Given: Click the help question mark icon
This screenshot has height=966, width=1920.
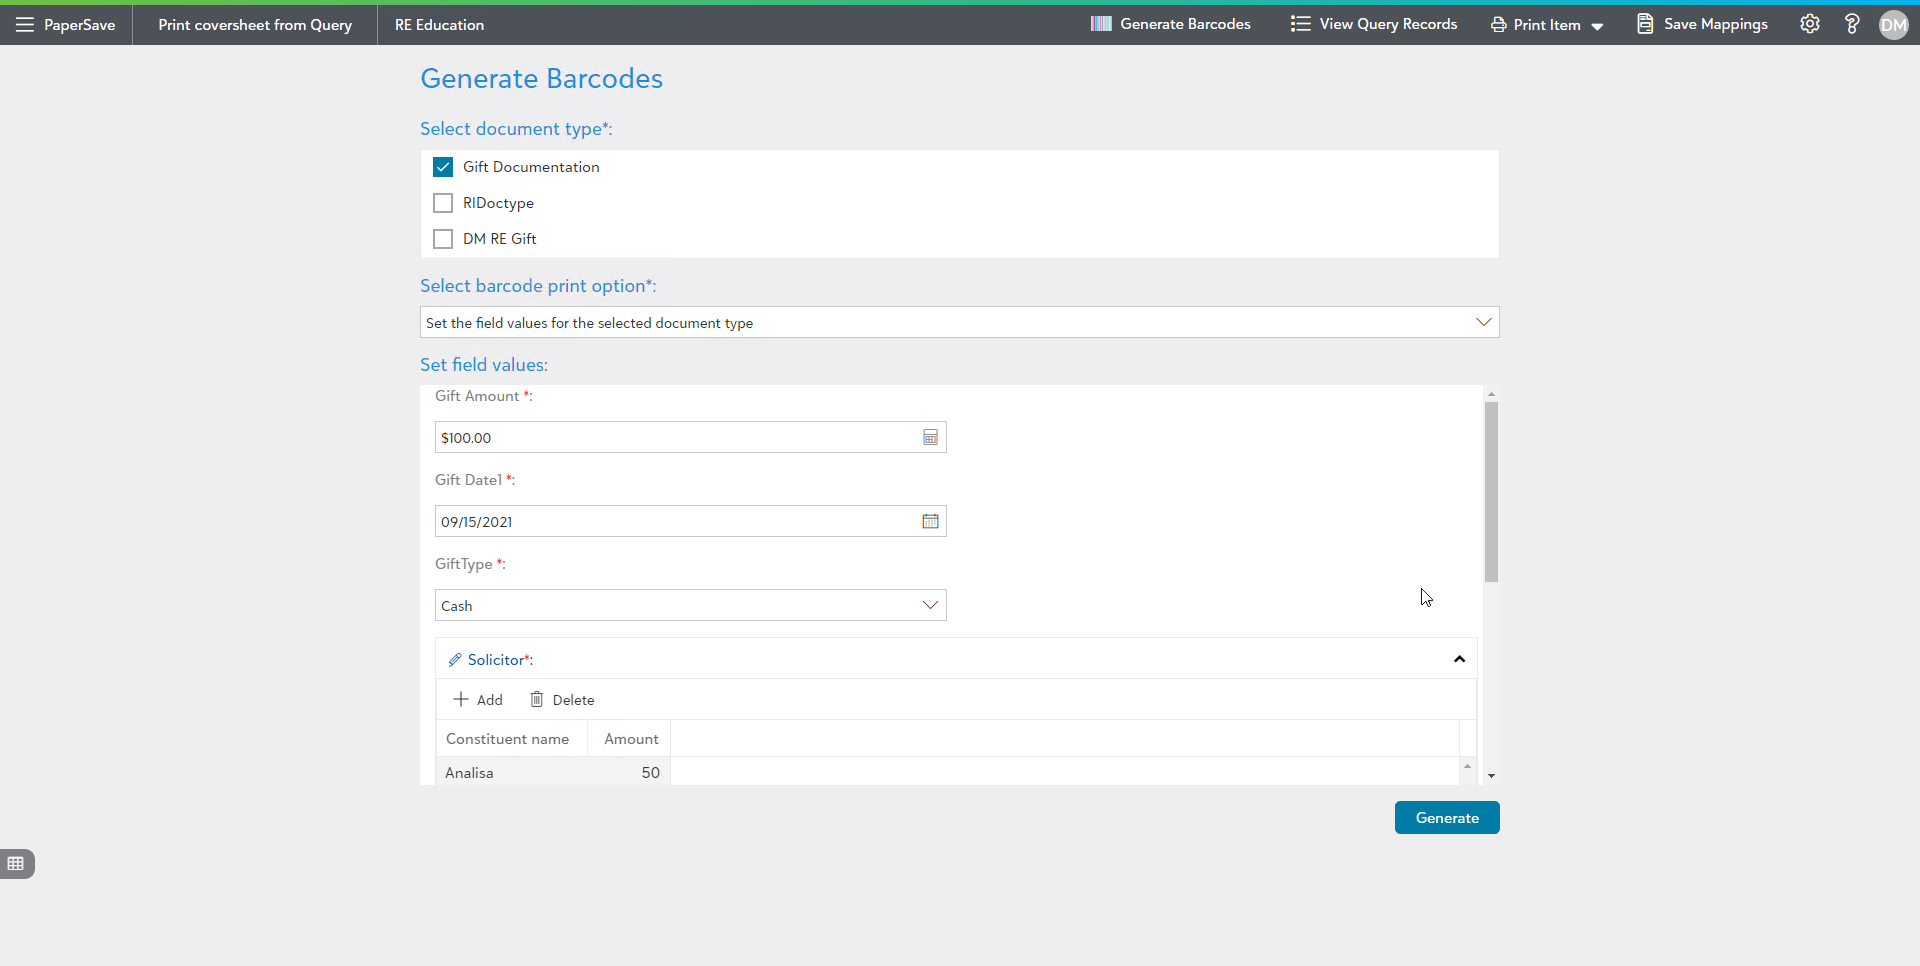Looking at the screenshot, I should point(1851,24).
